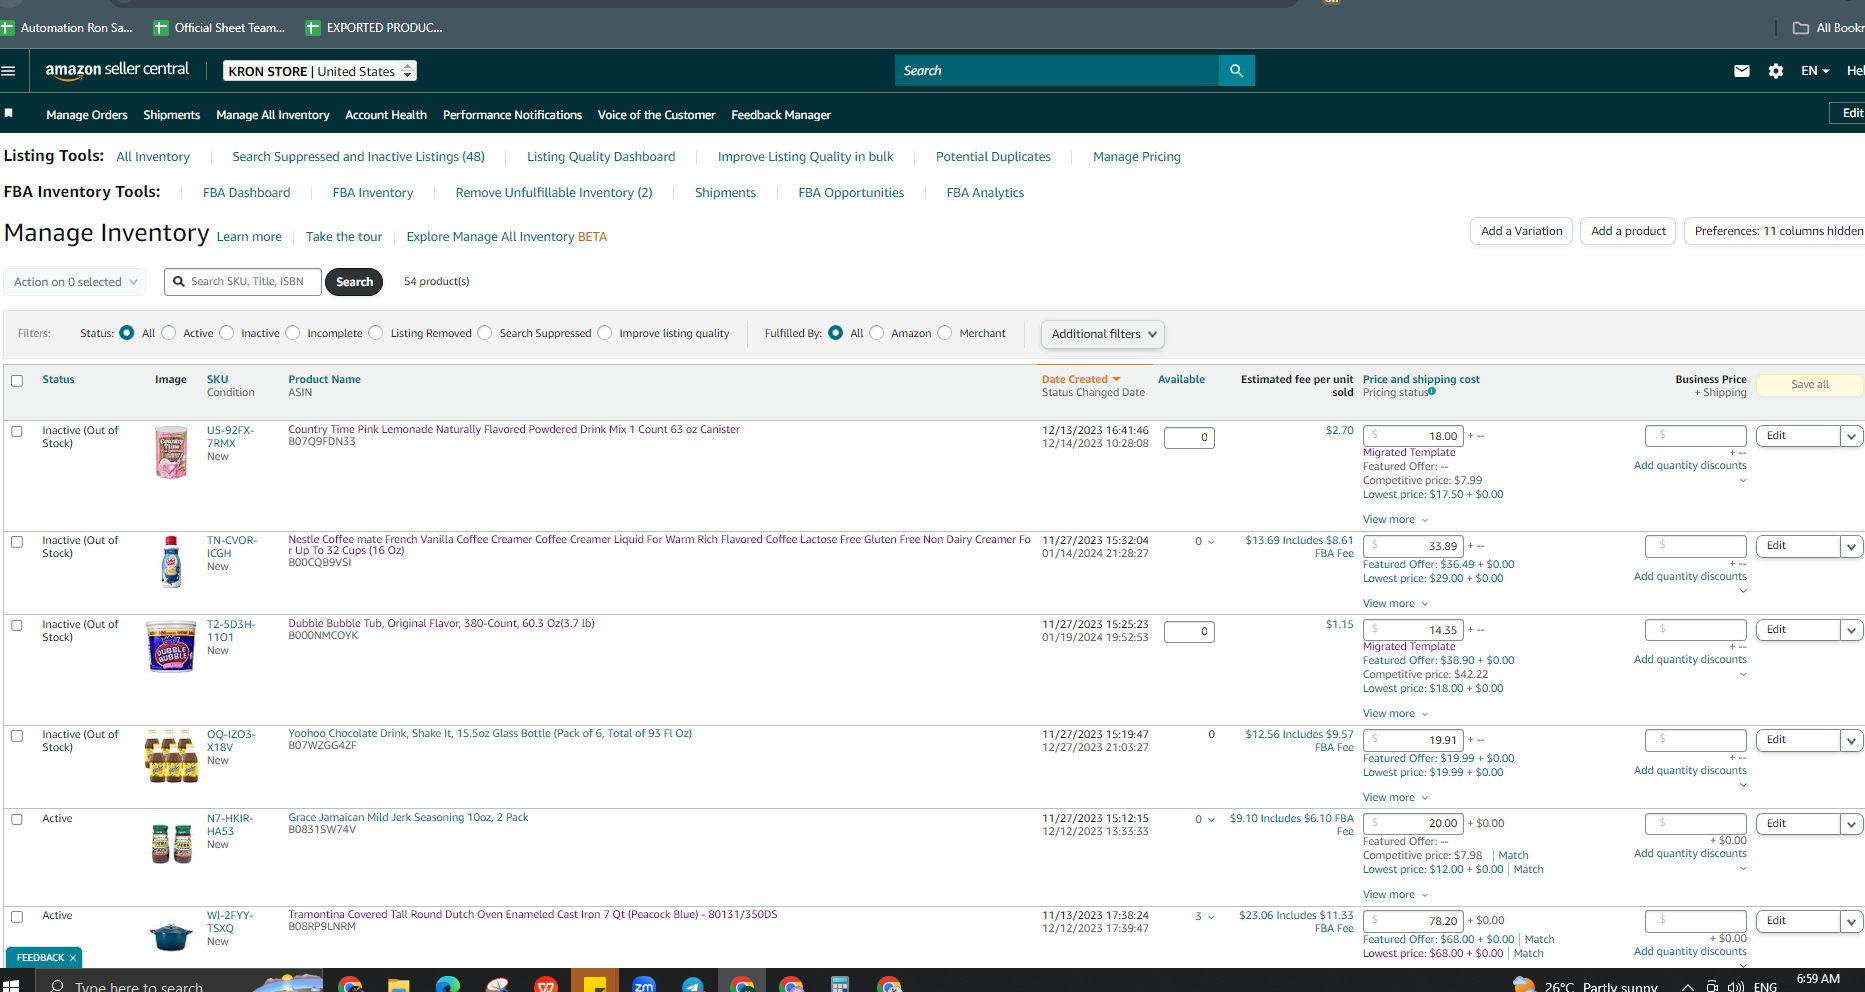
Task: Open the KRON STORE marketplace switcher
Action: (x=320, y=71)
